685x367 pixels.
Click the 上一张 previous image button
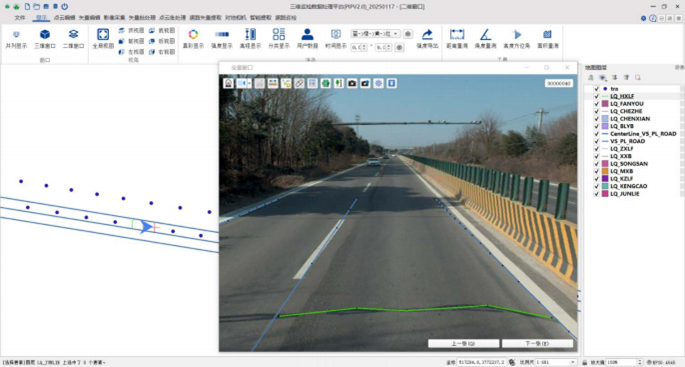[463, 343]
